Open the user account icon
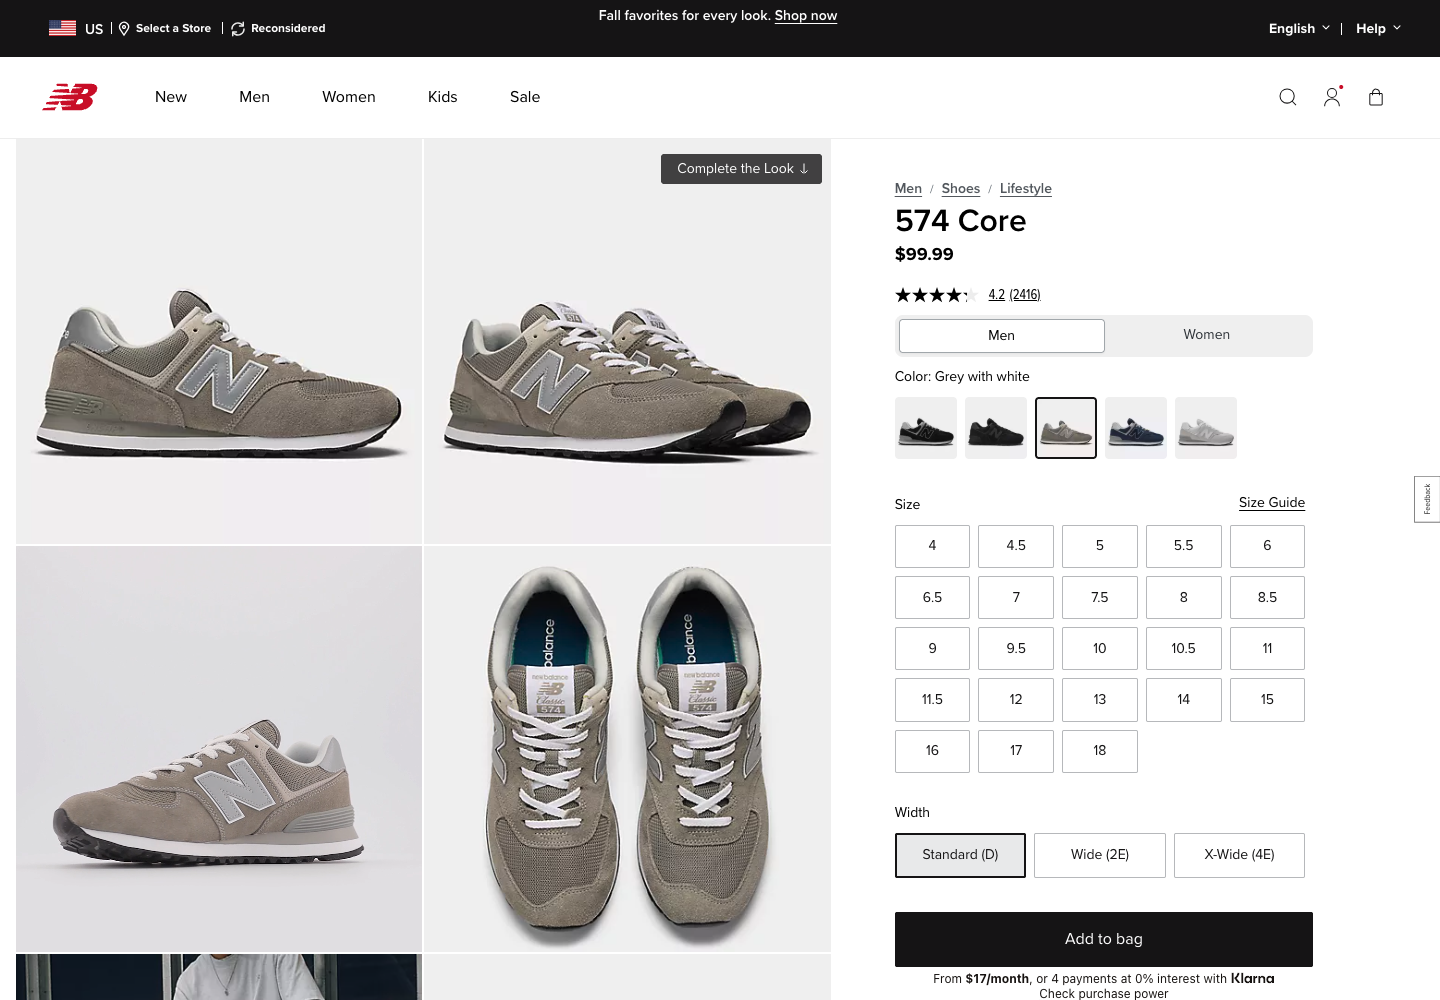Screen dimensions: 1440x1000 (1332, 97)
